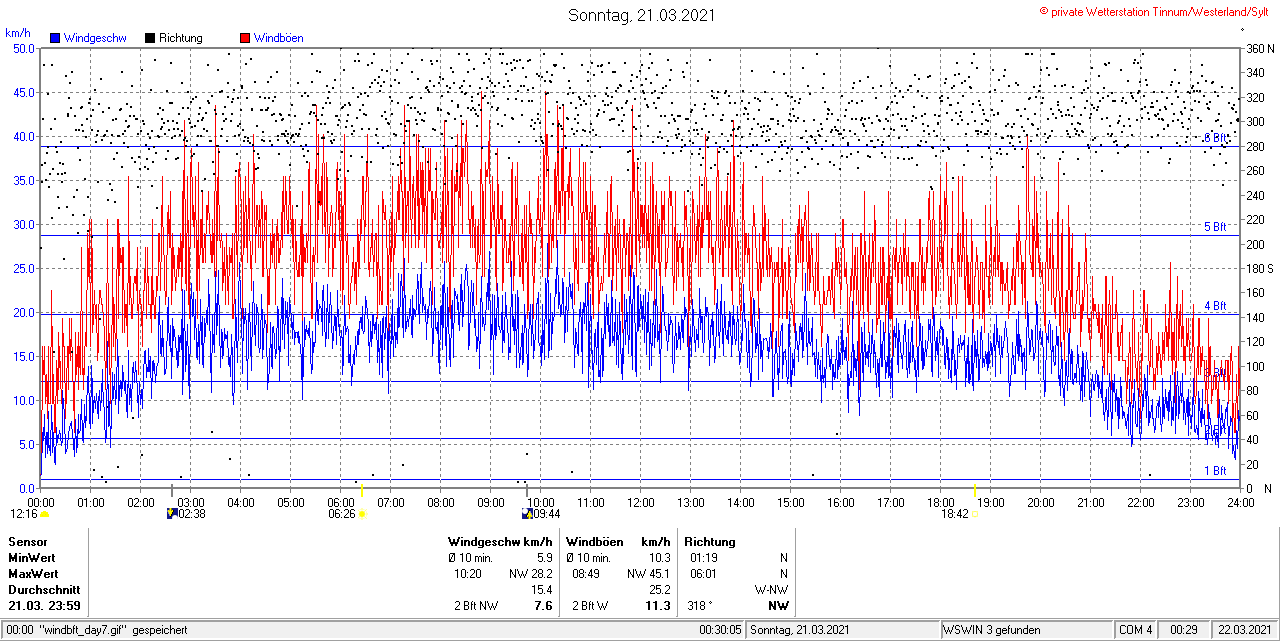1280x641 pixels.
Task: Click the yellow marker above 06:26 on time axis
Action: click(362, 490)
